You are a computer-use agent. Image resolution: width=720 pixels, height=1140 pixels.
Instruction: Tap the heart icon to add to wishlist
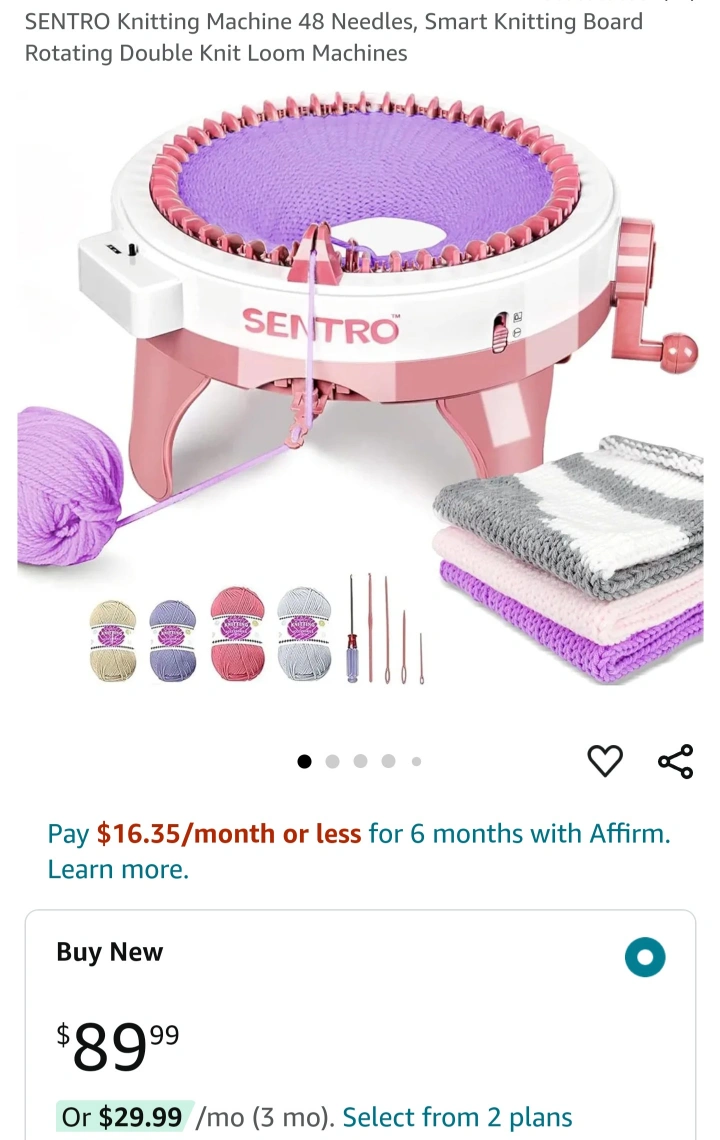(604, 761)
